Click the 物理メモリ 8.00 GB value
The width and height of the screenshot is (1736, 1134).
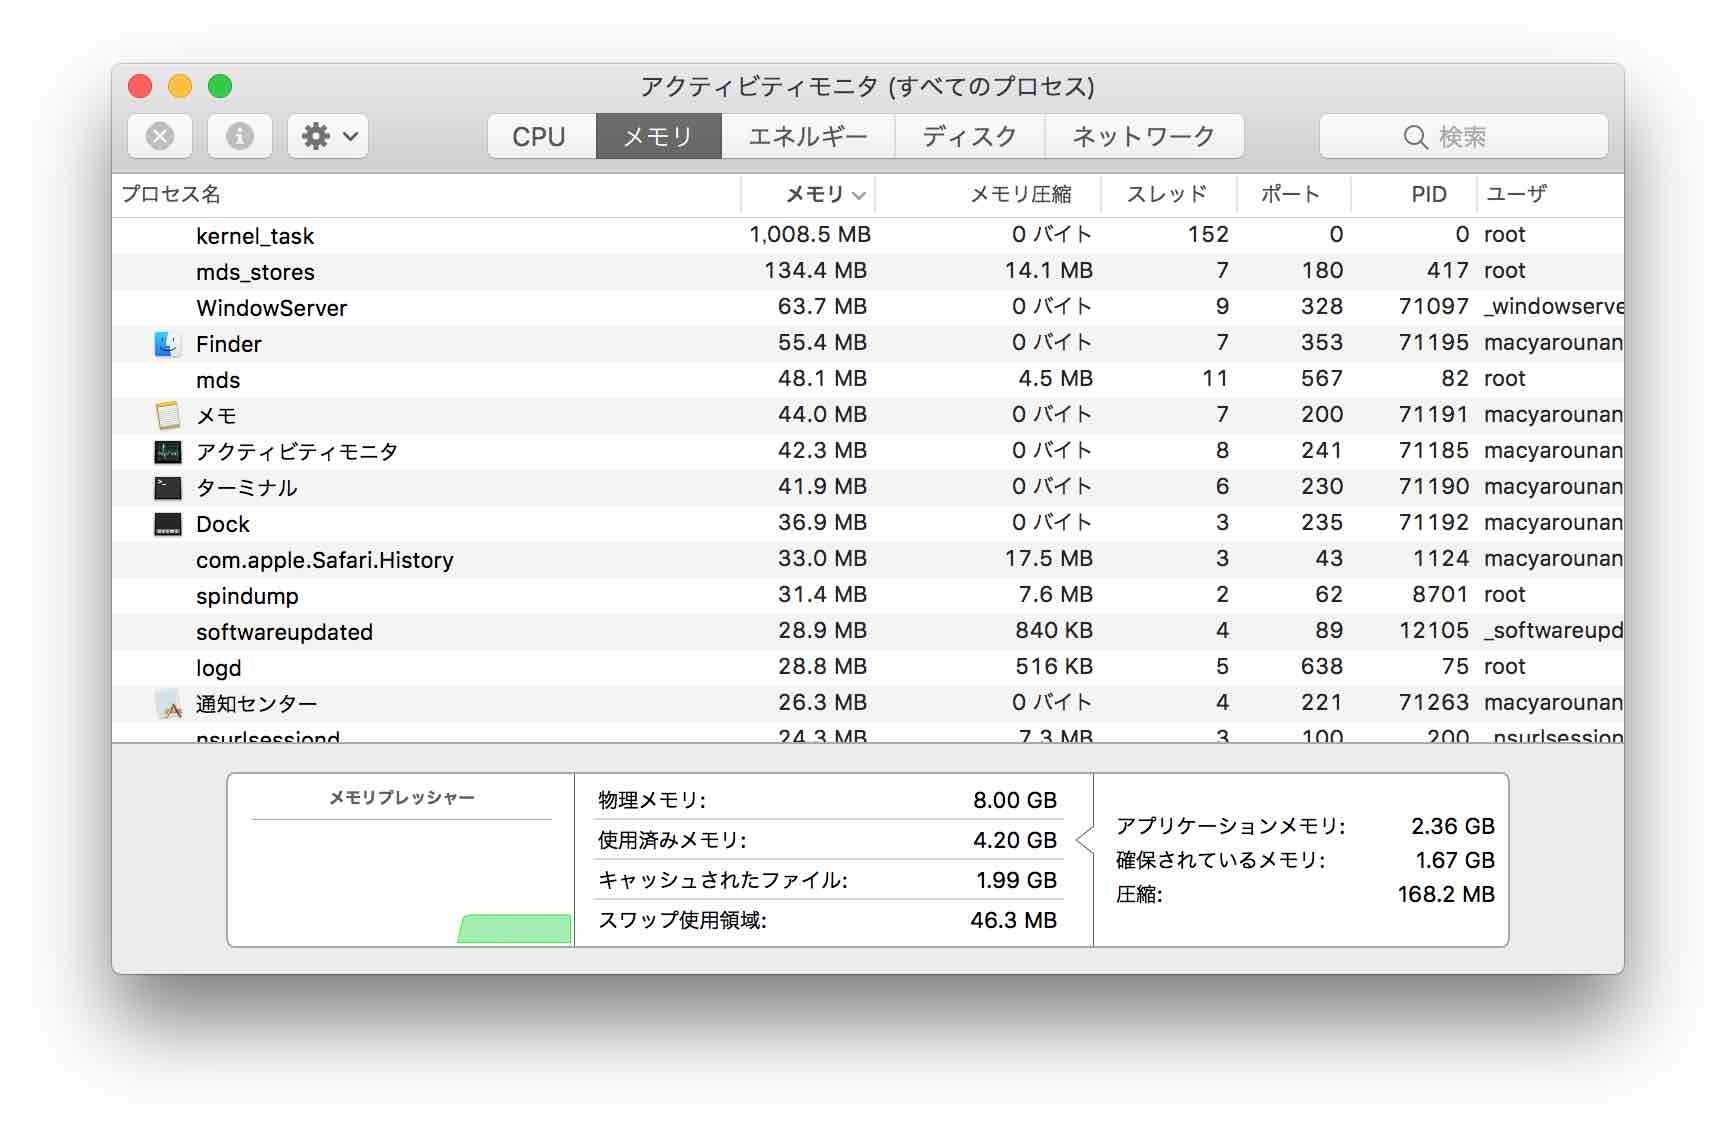point(1015,800)
